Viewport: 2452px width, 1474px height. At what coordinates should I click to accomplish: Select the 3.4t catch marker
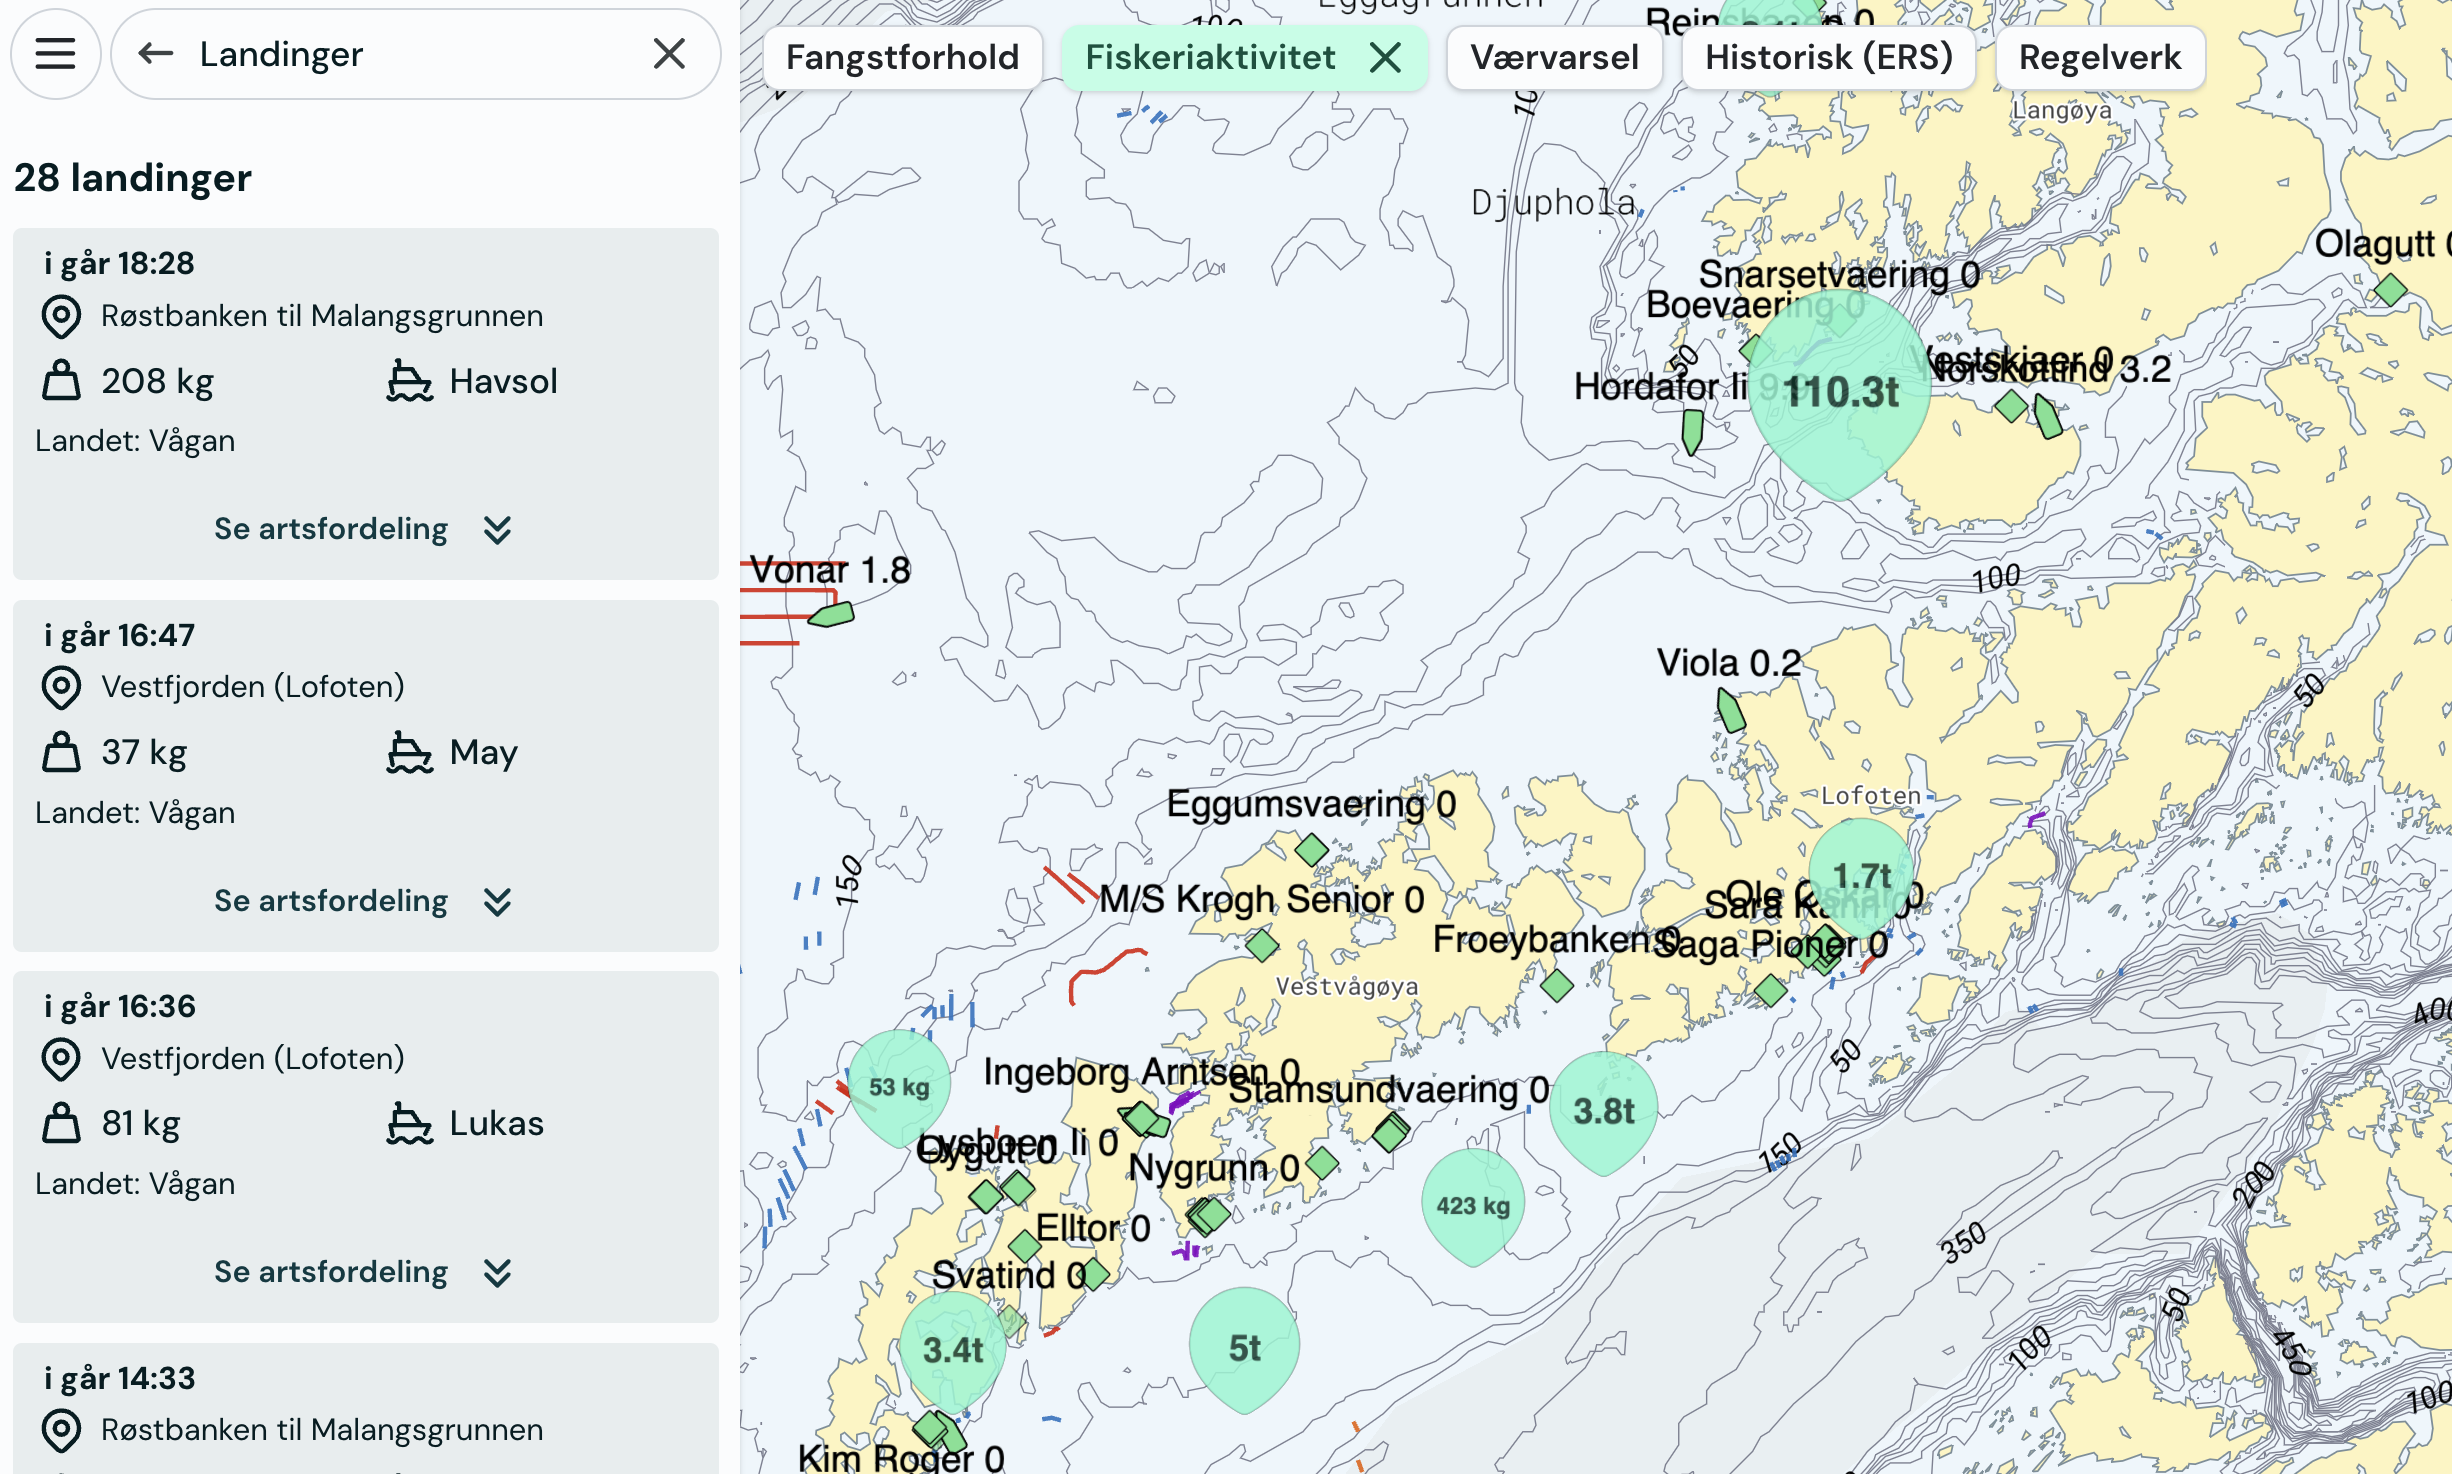[x=953, y=1350]
